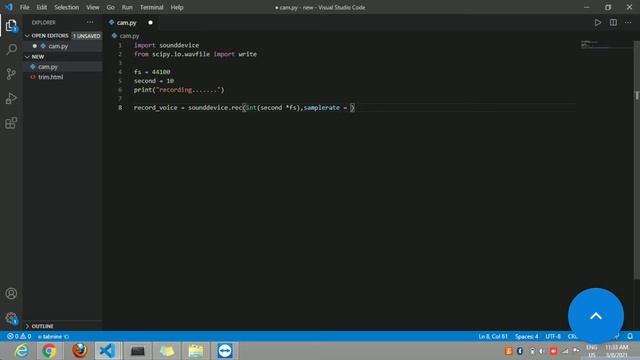Image resolution: width=640 pixels, height=360 pixels.
Task: Open the View menu
Action: [93, 7]
